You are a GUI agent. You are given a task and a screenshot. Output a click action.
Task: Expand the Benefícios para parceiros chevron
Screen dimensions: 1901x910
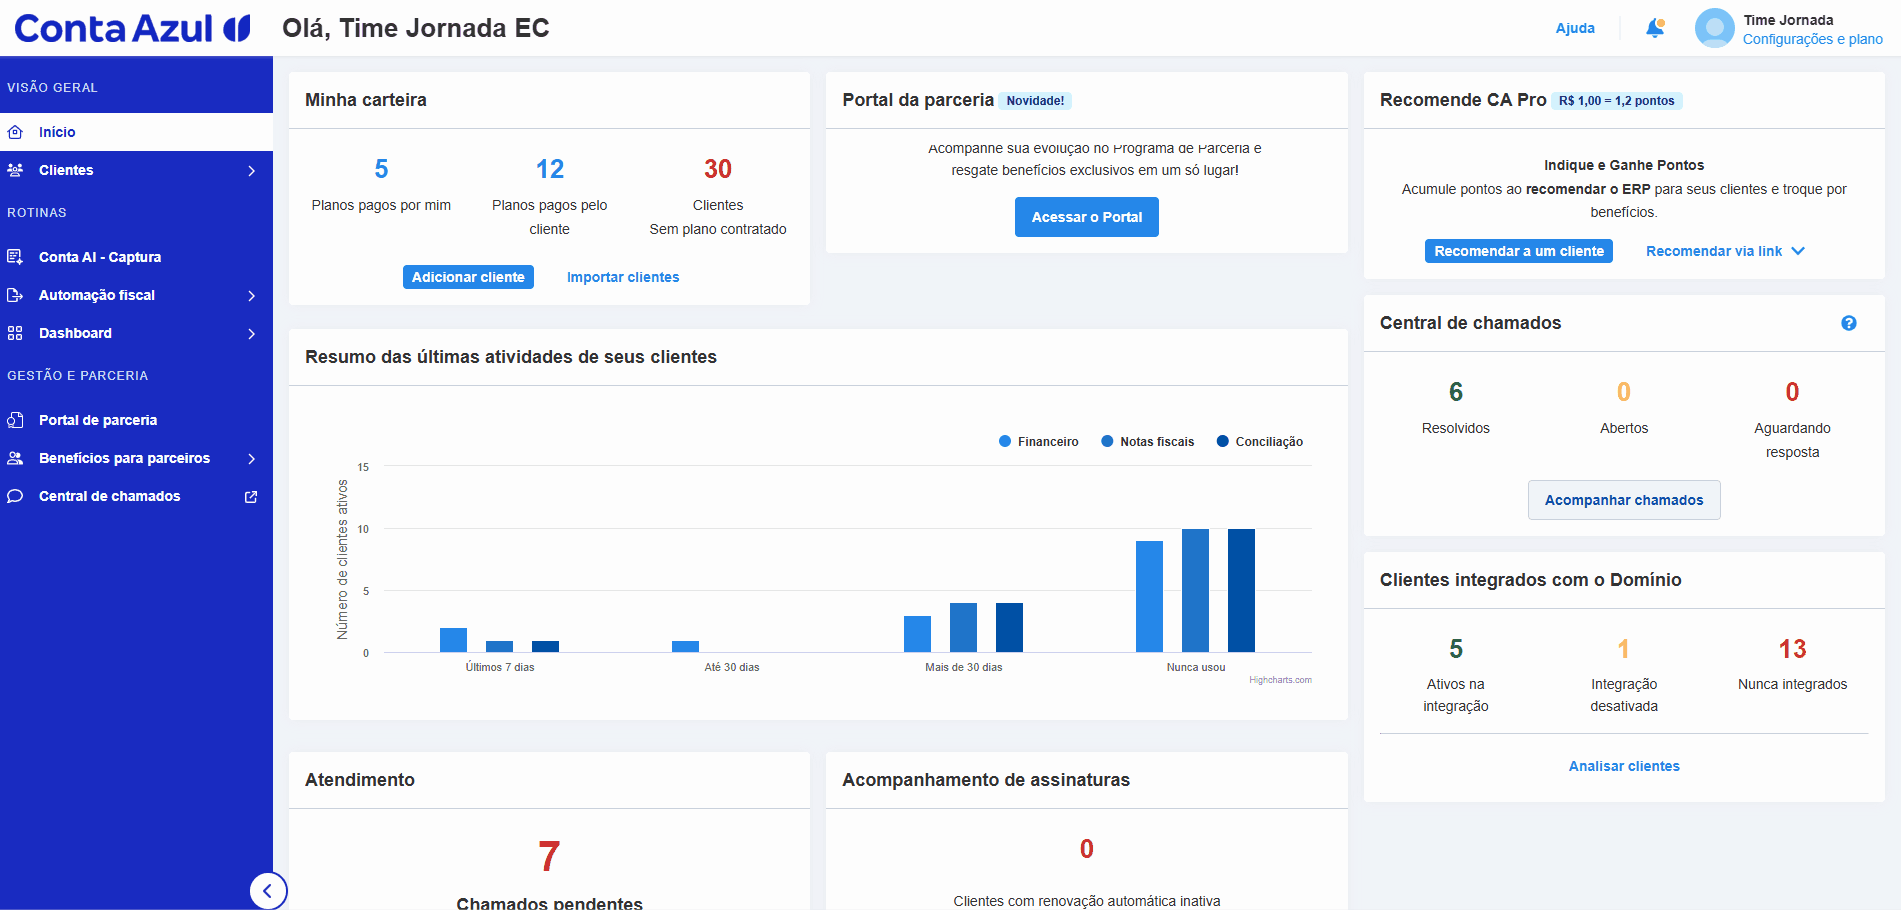click(x=252, y=459)
